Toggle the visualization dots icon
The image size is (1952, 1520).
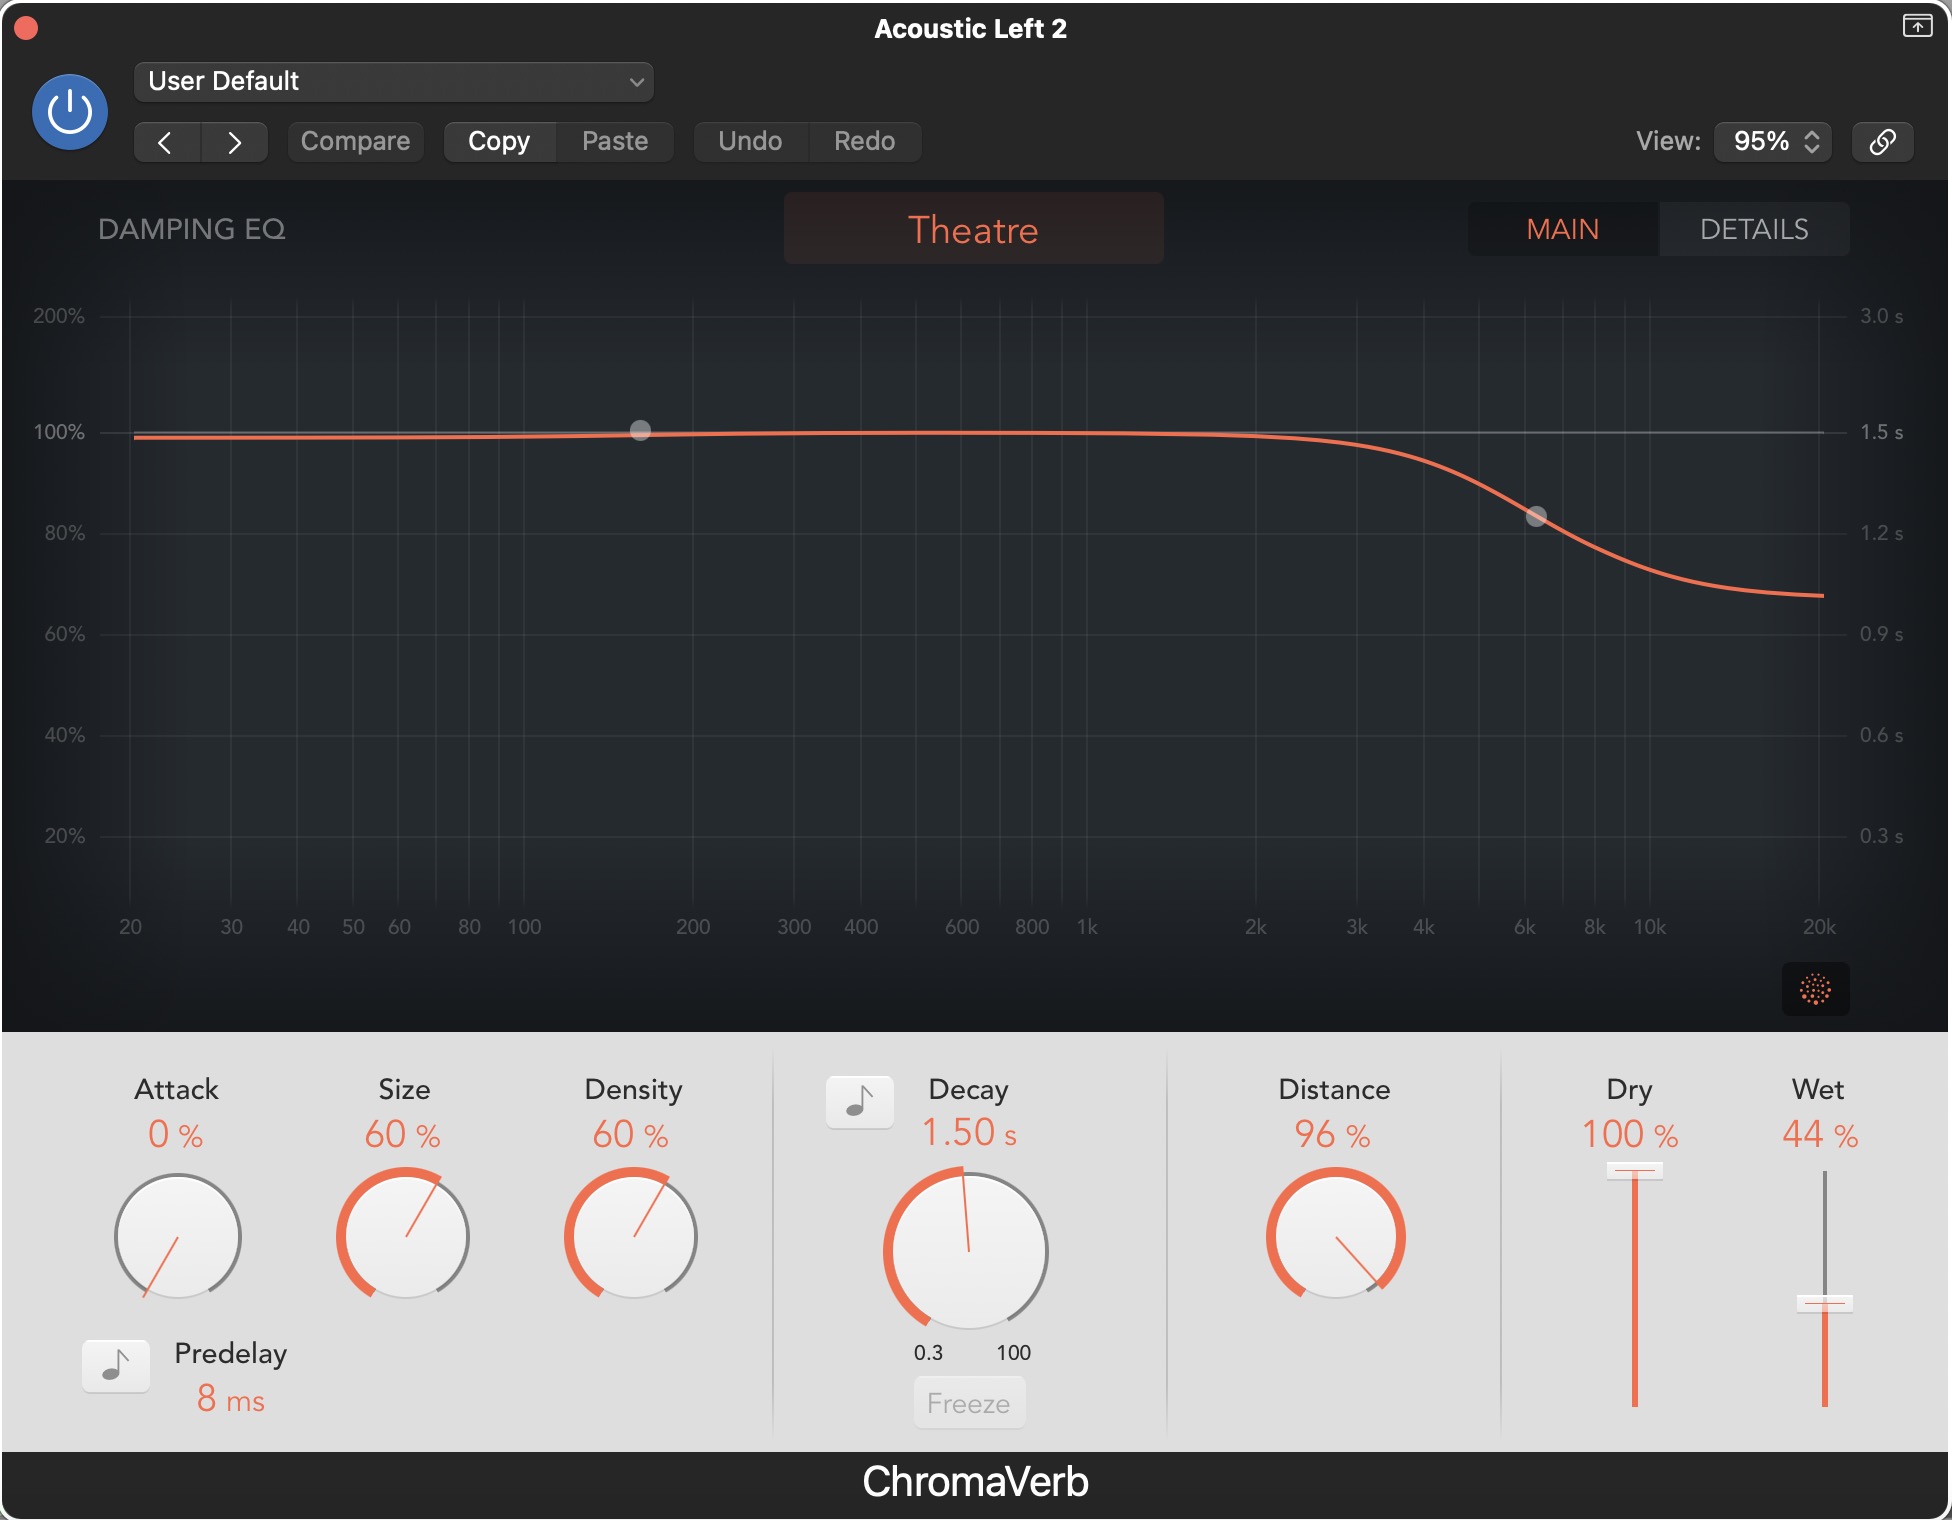[x=1815, y=989]
